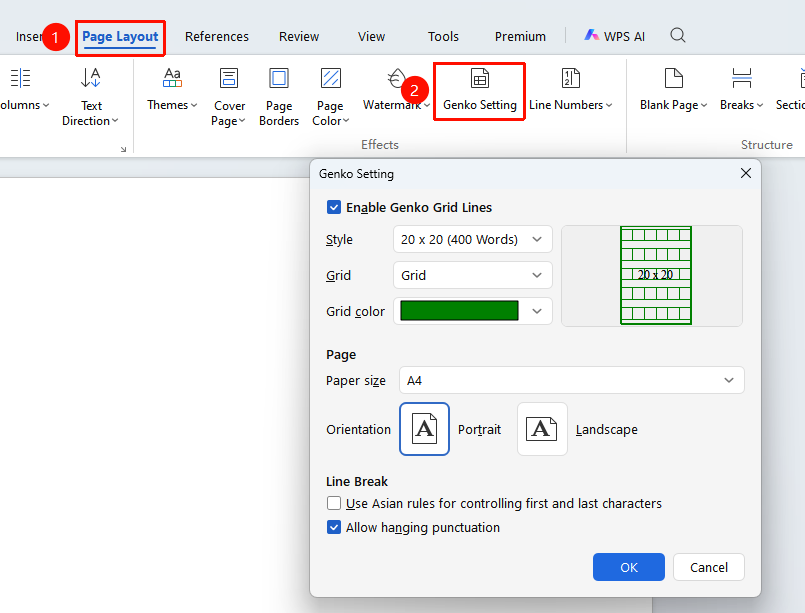This screenshot has height=613, width=805.
Task: Click the Line Numbers icon
Action: click(x=570, y=79)
